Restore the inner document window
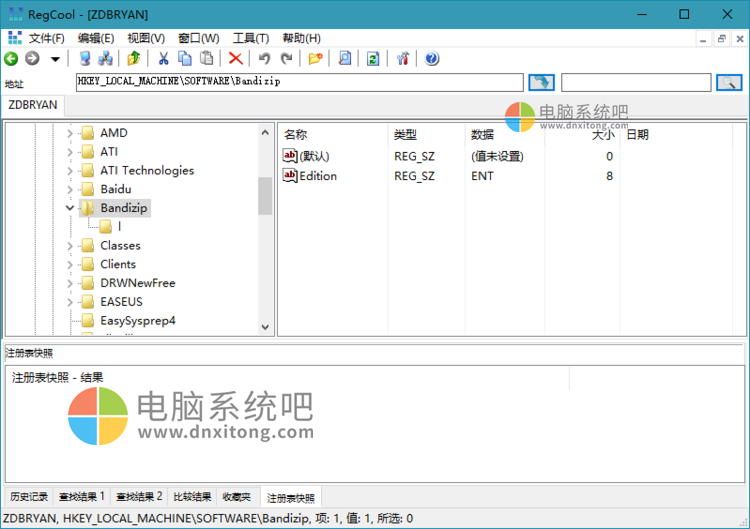Image resolution: width=750 pixels, height=529 pixels. (721, 39)
